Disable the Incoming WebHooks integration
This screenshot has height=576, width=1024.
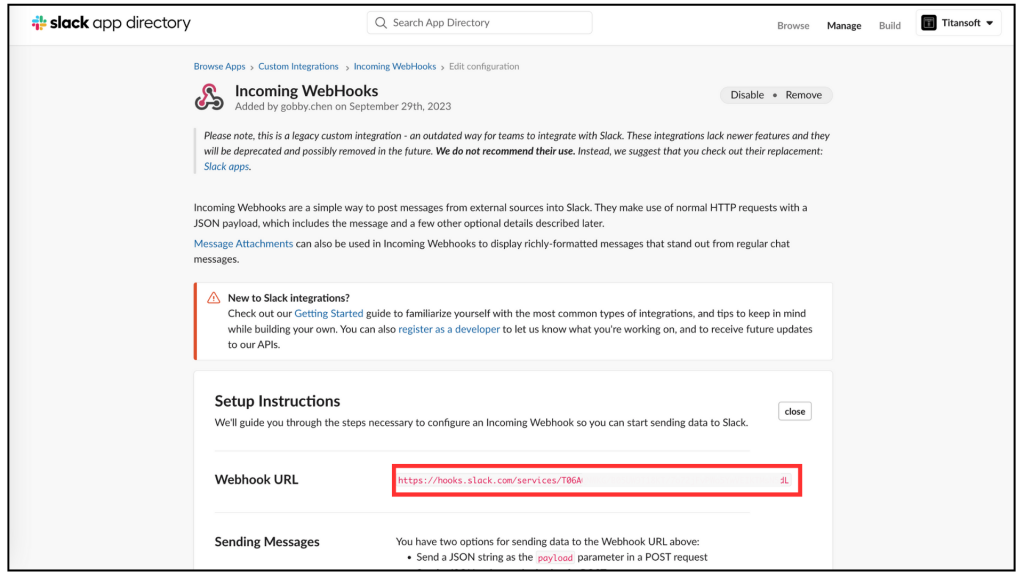(747, 95)
